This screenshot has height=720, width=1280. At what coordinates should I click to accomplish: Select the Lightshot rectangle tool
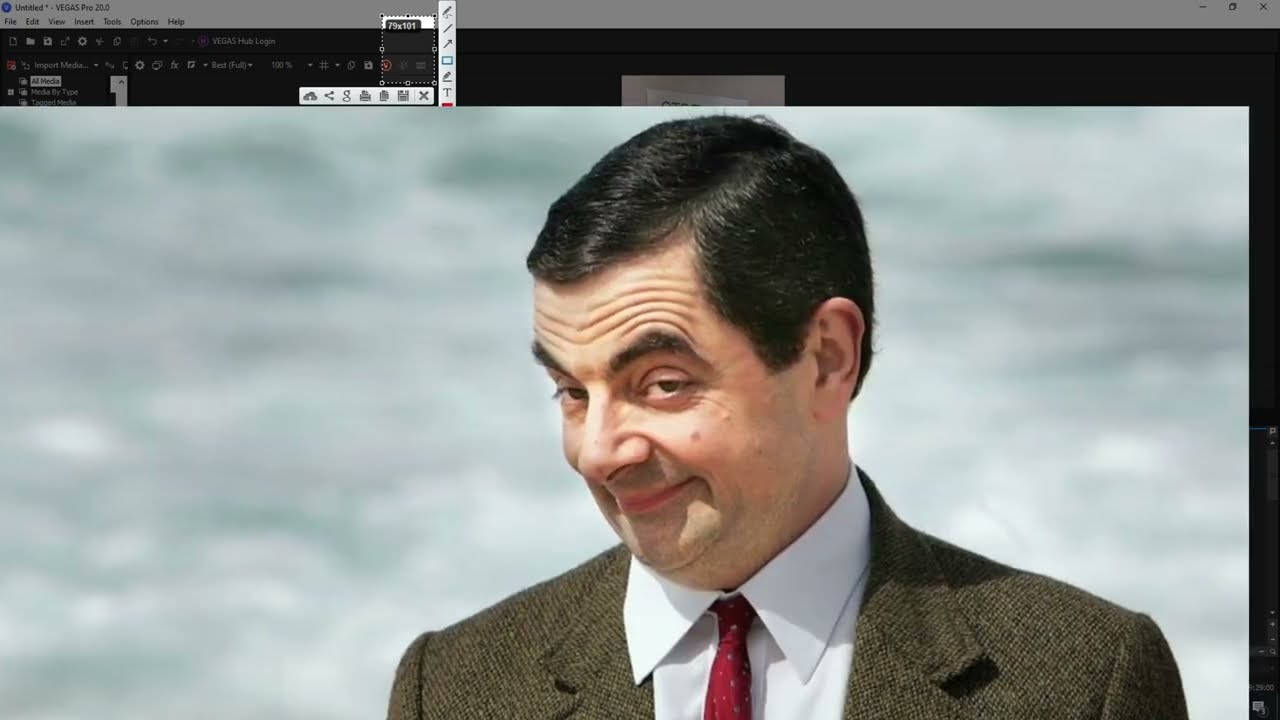coord(447,60)
